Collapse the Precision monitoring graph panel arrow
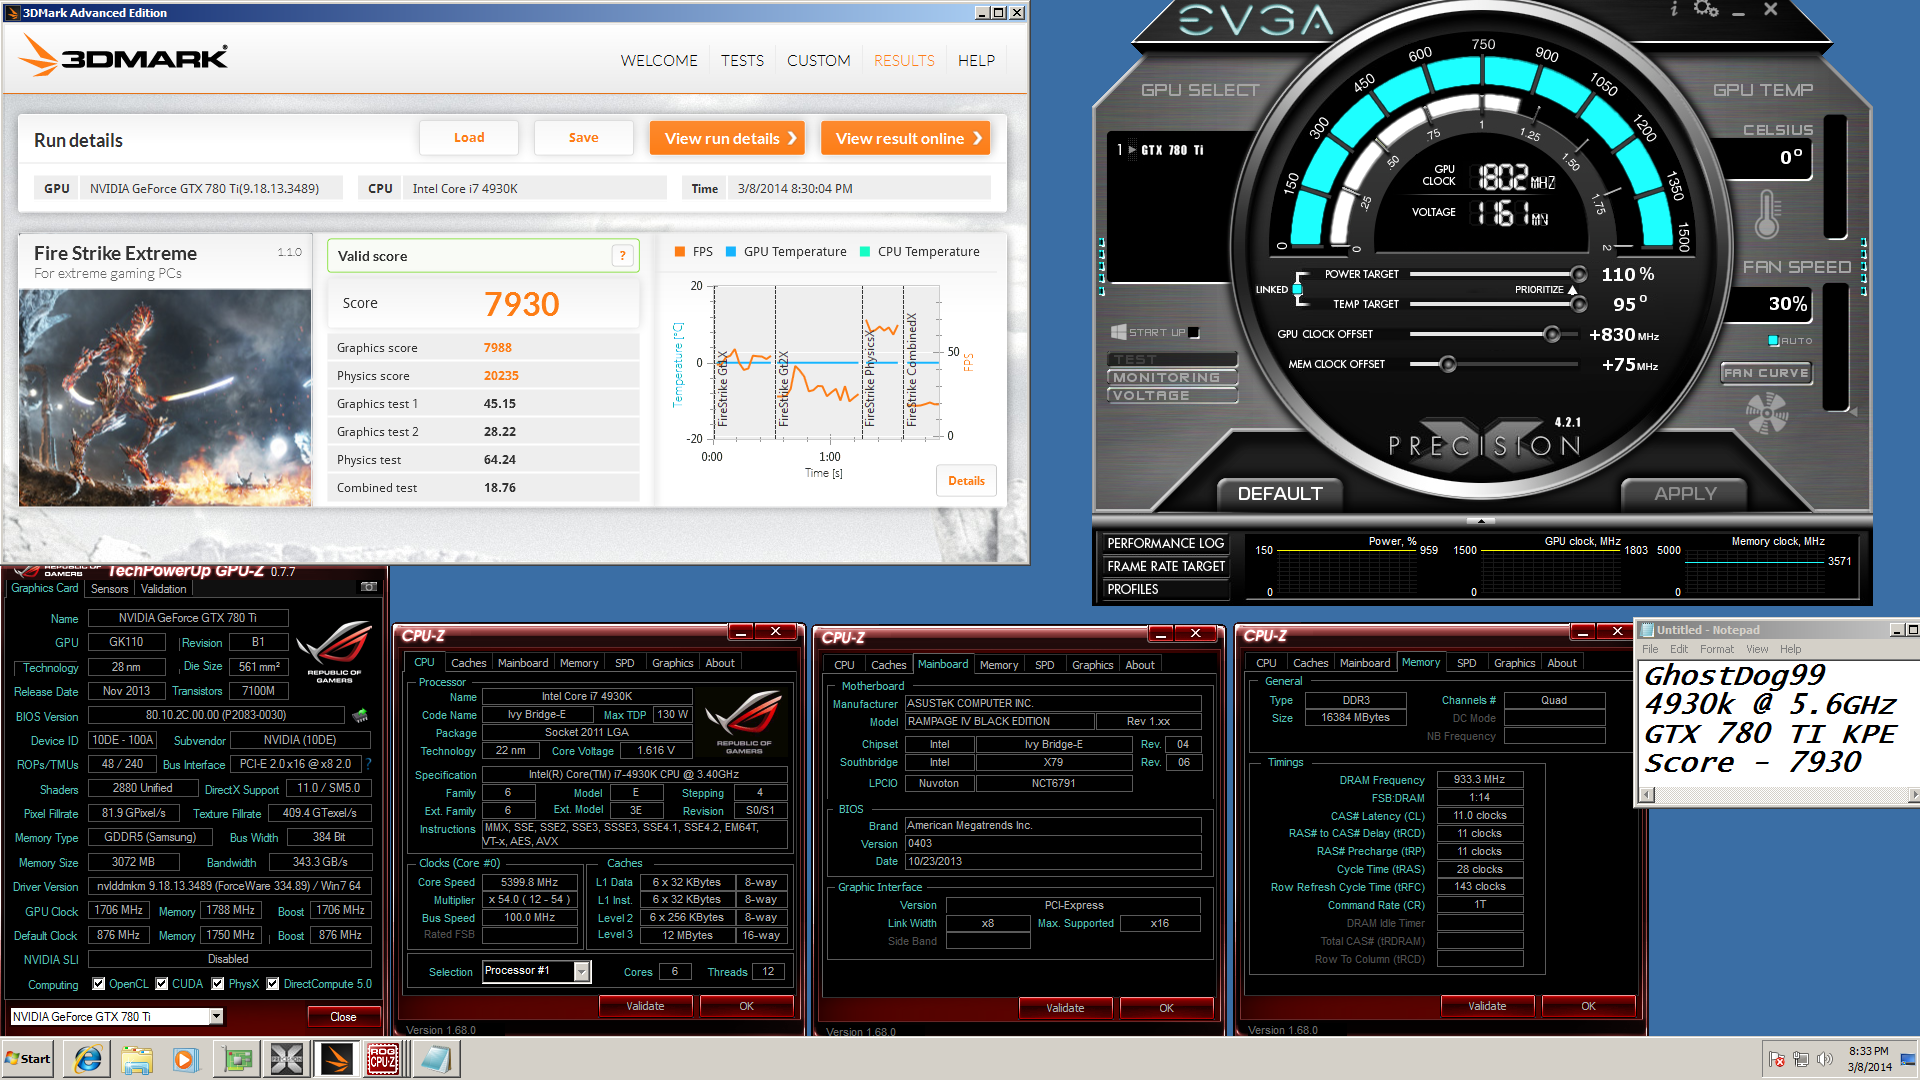The width and height of the screenshot is (1920, 1080). pyautogui.click(x=1481, y=520)
